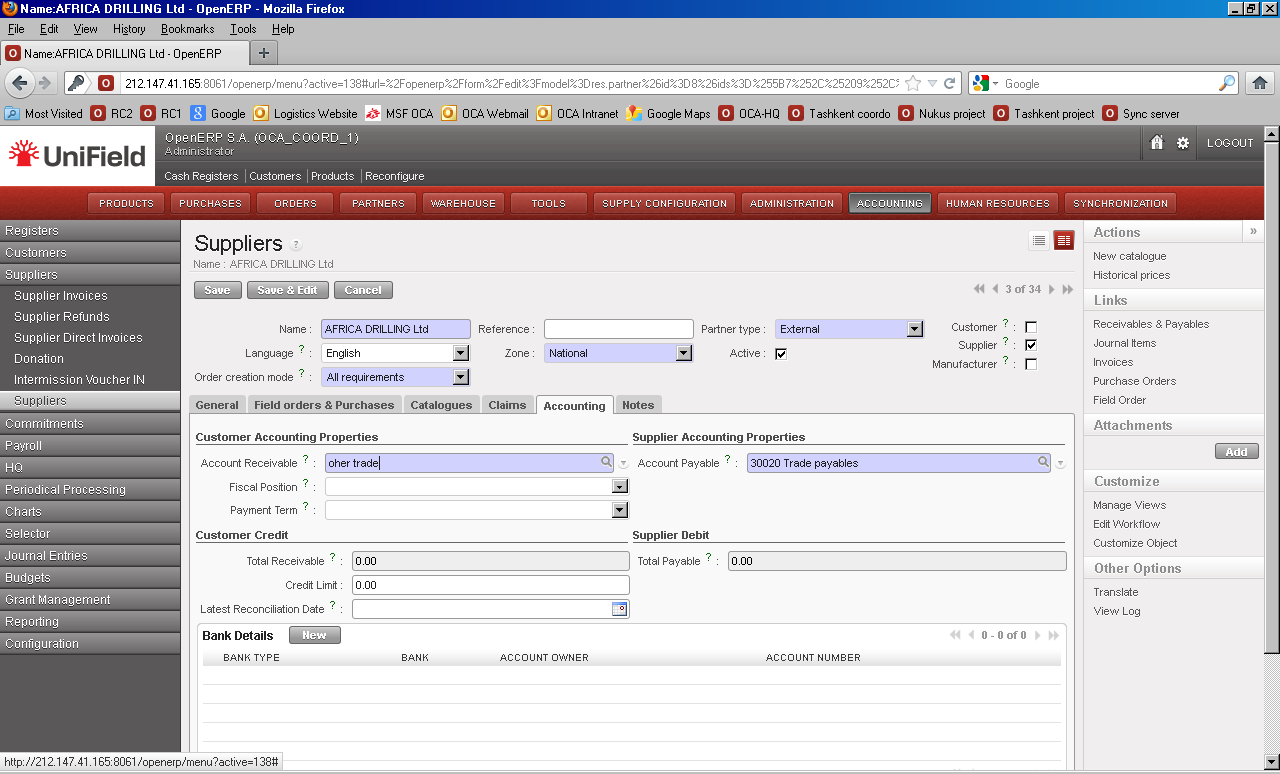
Task: Jump to the first supplier record arrow
Action: [979, 290]
